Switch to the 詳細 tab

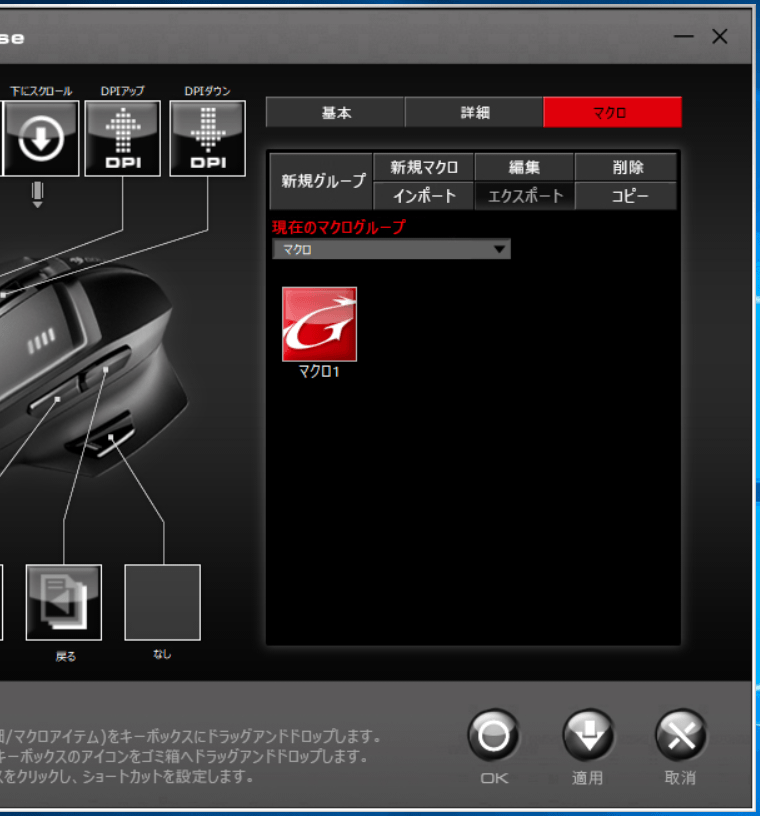[474, 112]
